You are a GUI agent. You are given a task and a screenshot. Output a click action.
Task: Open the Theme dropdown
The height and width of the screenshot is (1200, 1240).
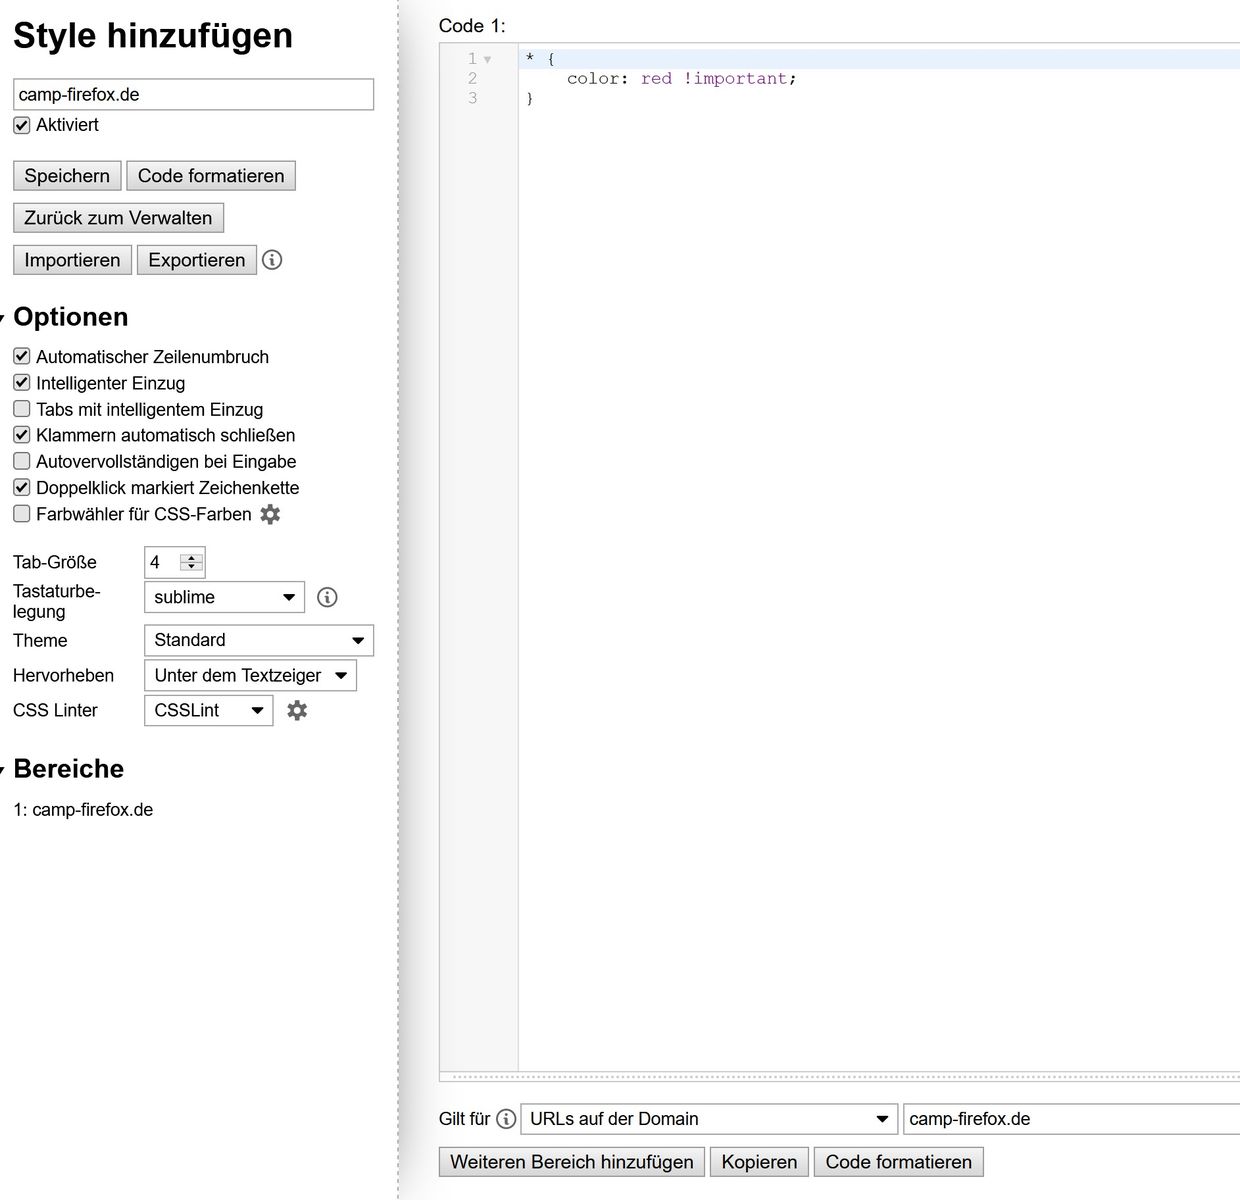point(258,640)
